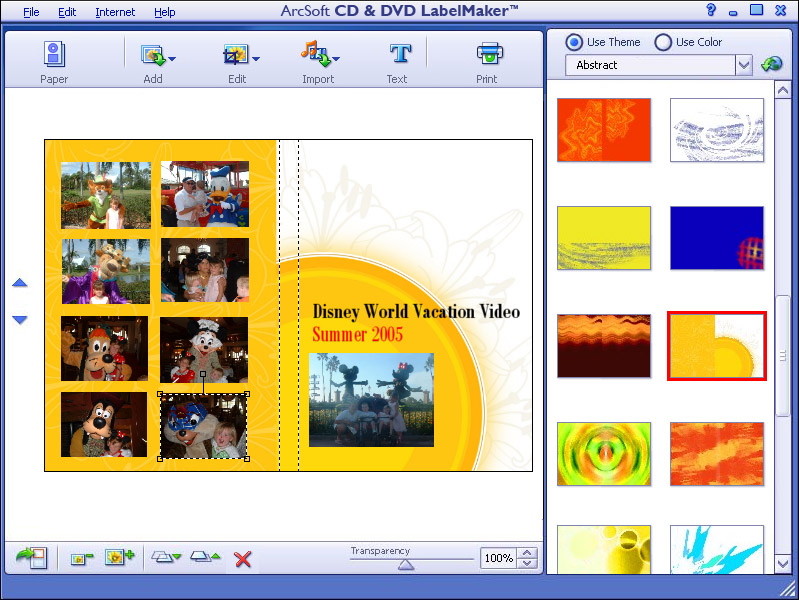Select the Goofy and girl bottom-left photo
The height and width of the screenshot is (600, 799).
coord(104,424)
